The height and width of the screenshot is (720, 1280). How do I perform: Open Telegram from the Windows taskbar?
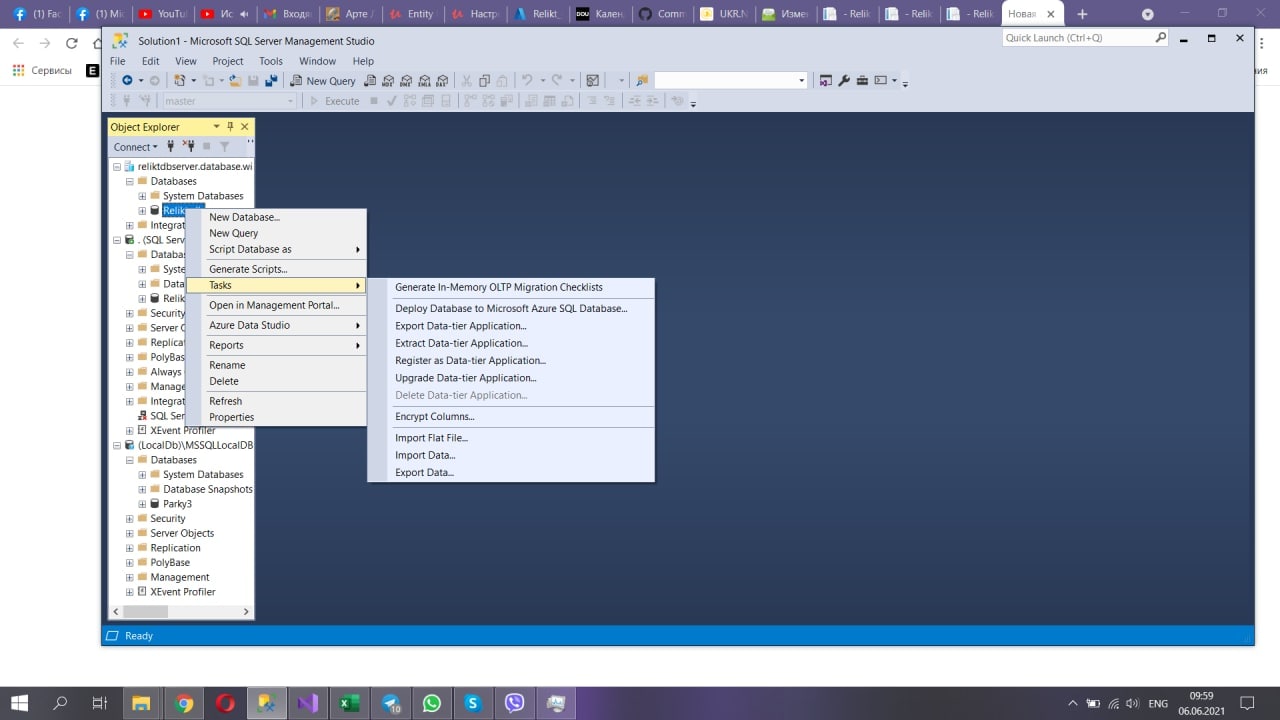point(390,704)
